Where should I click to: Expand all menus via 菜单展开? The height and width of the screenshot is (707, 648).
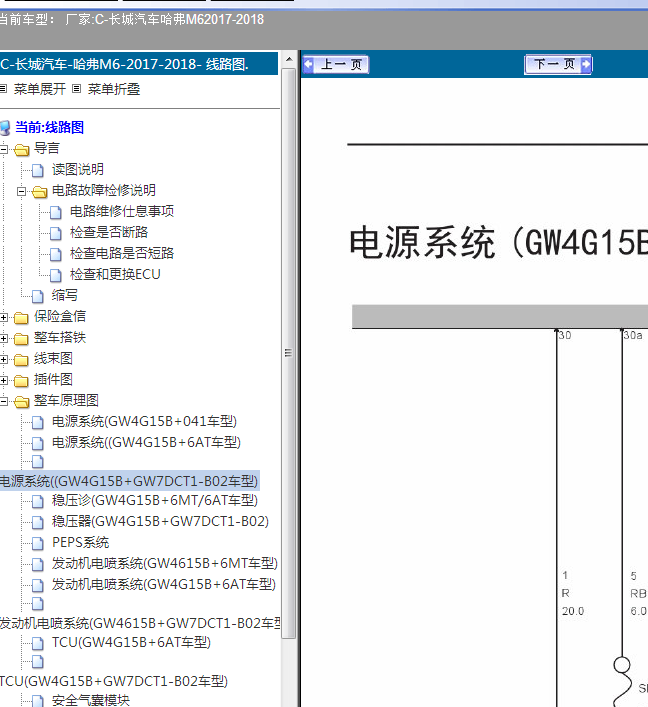coord(39,89)
